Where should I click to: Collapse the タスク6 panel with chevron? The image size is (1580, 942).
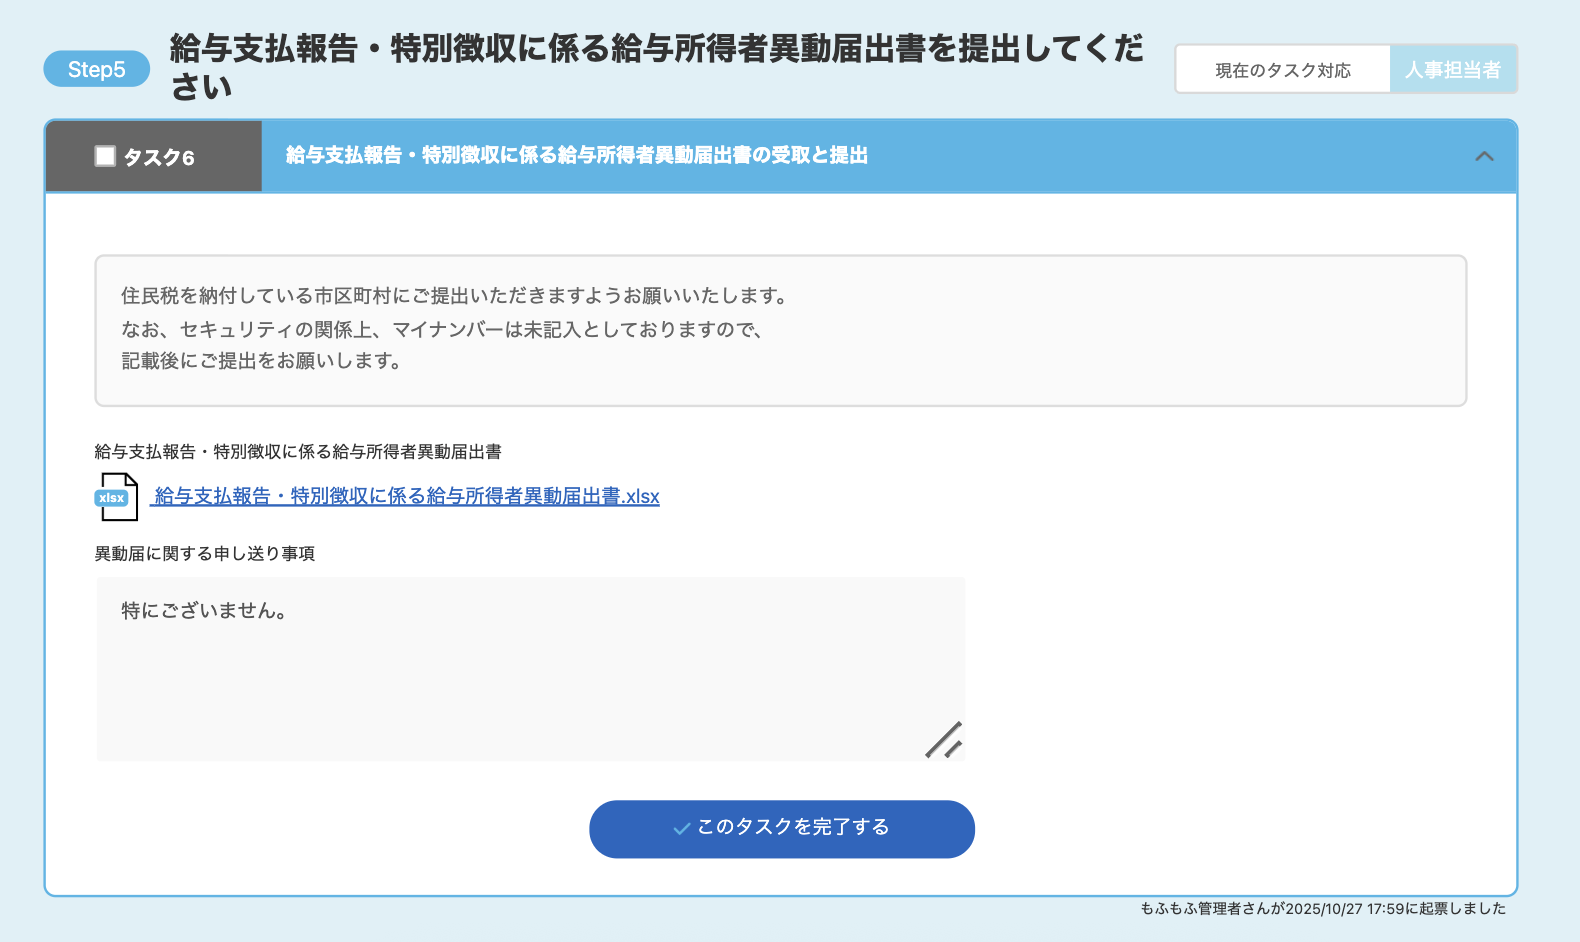[x=1485, y=156]
